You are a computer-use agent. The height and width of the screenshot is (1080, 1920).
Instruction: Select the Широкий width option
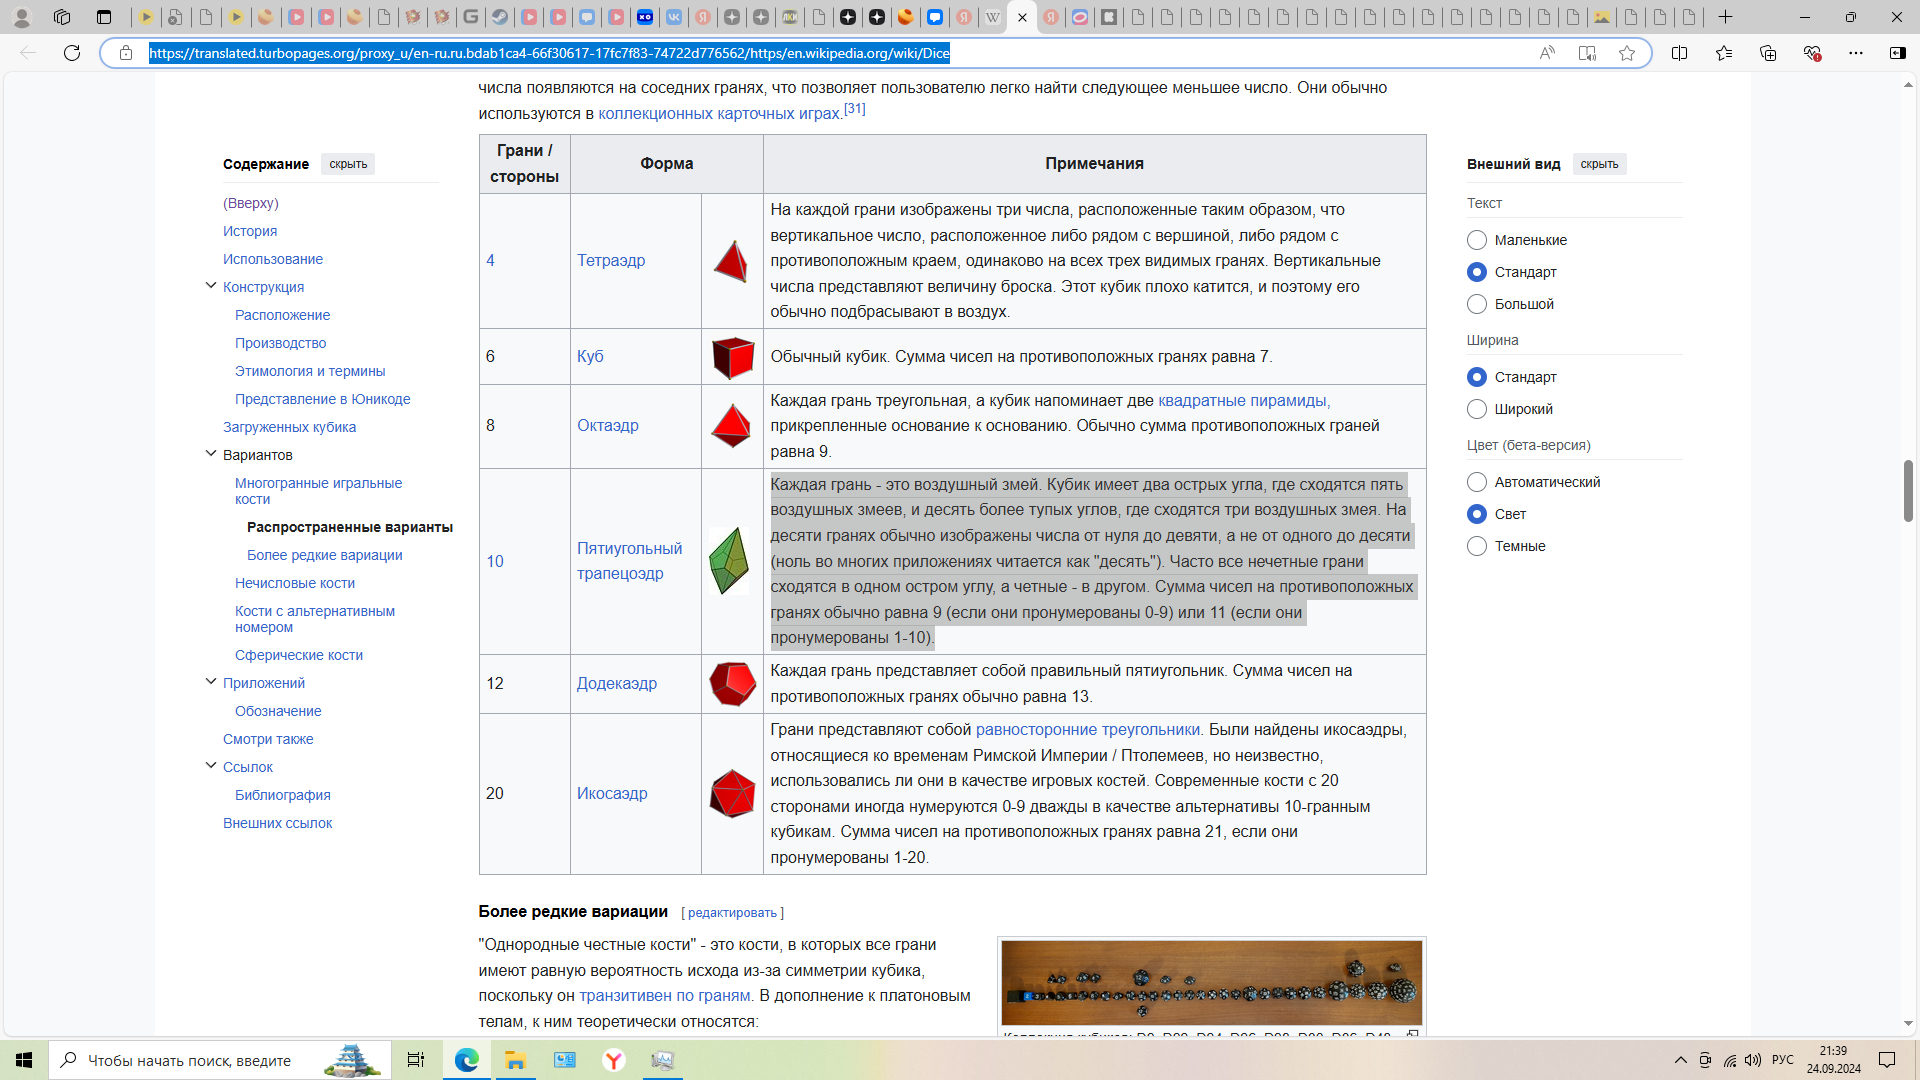pos(1477,409)
